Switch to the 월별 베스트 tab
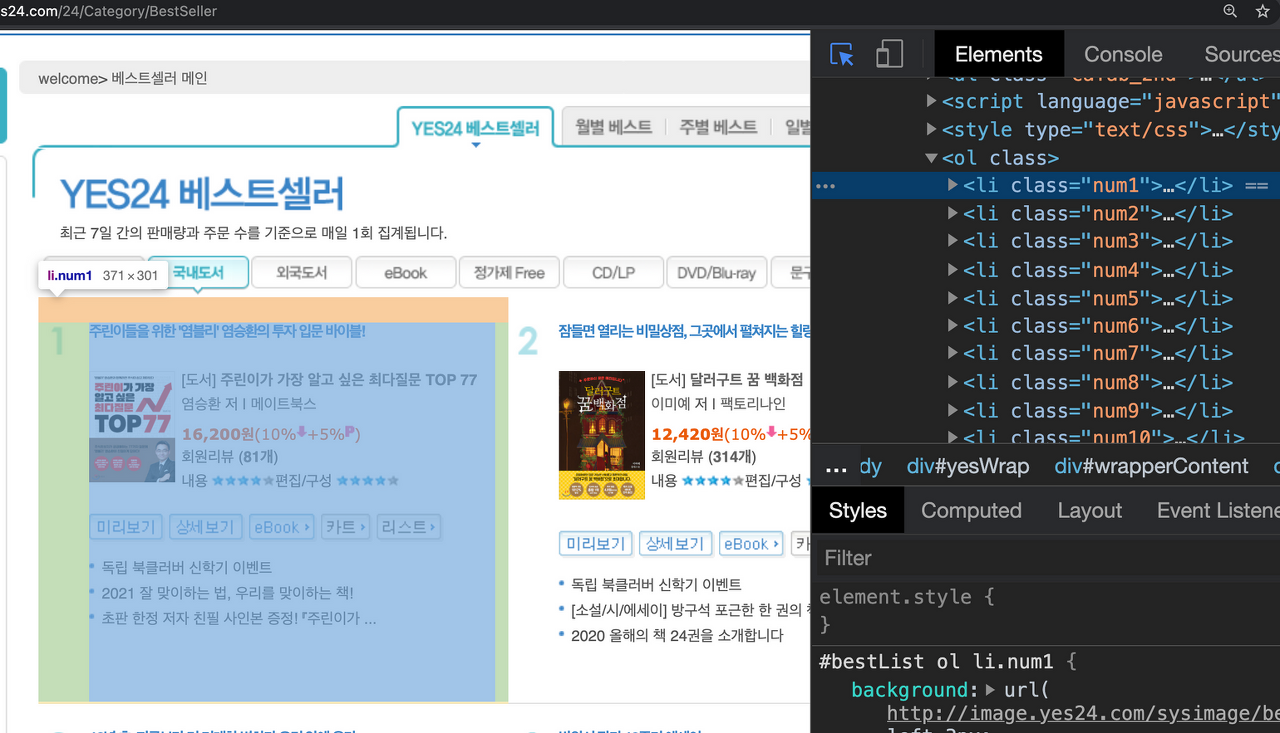1280x733 pixels. point(613,127)
